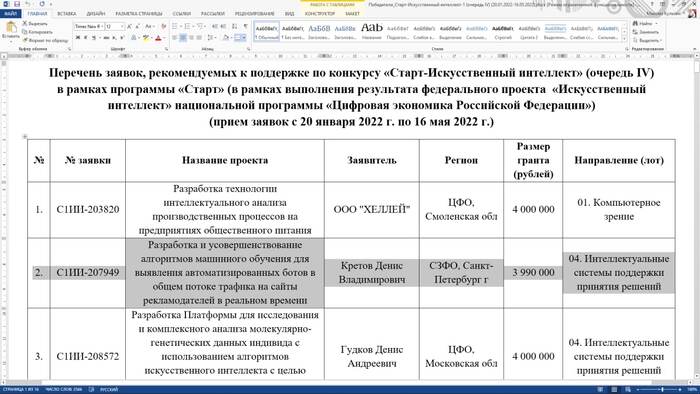
Task: Switch to РЕЦЕНЗИРОВАНИЕ tab
Action: point(254,14)
